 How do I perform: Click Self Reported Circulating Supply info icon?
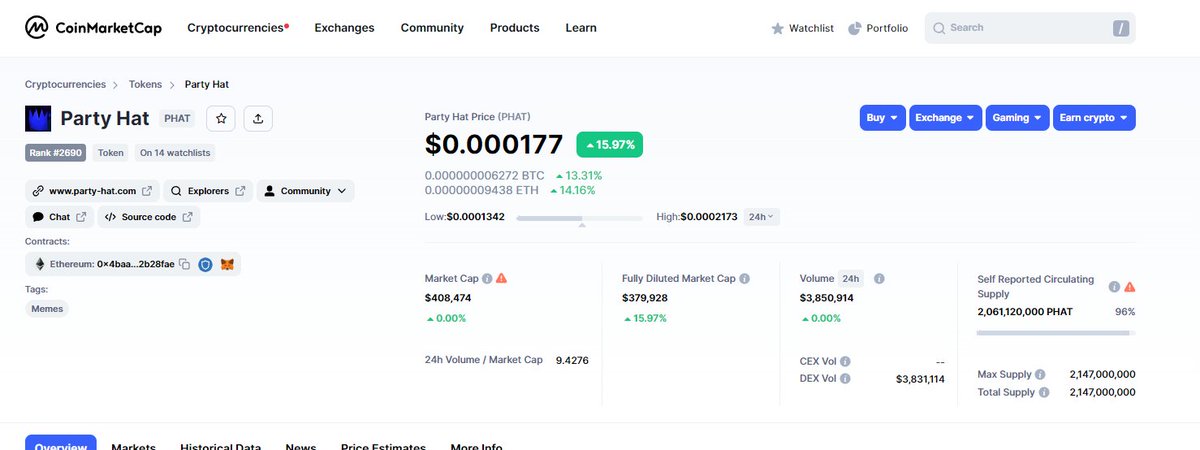pos(1114,287)
